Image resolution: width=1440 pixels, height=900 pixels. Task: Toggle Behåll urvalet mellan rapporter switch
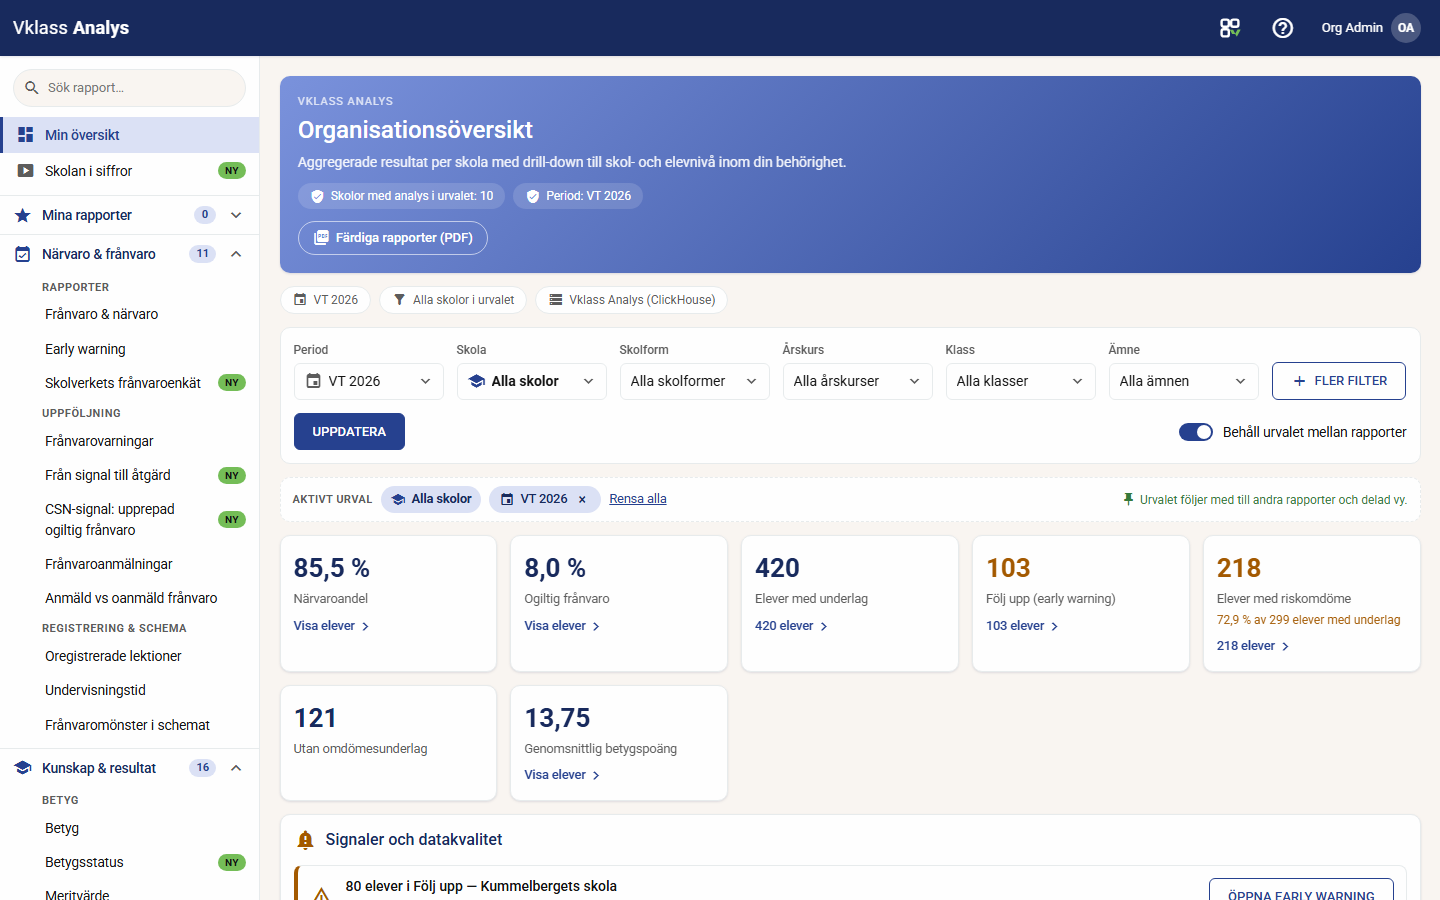[1196, 432]
